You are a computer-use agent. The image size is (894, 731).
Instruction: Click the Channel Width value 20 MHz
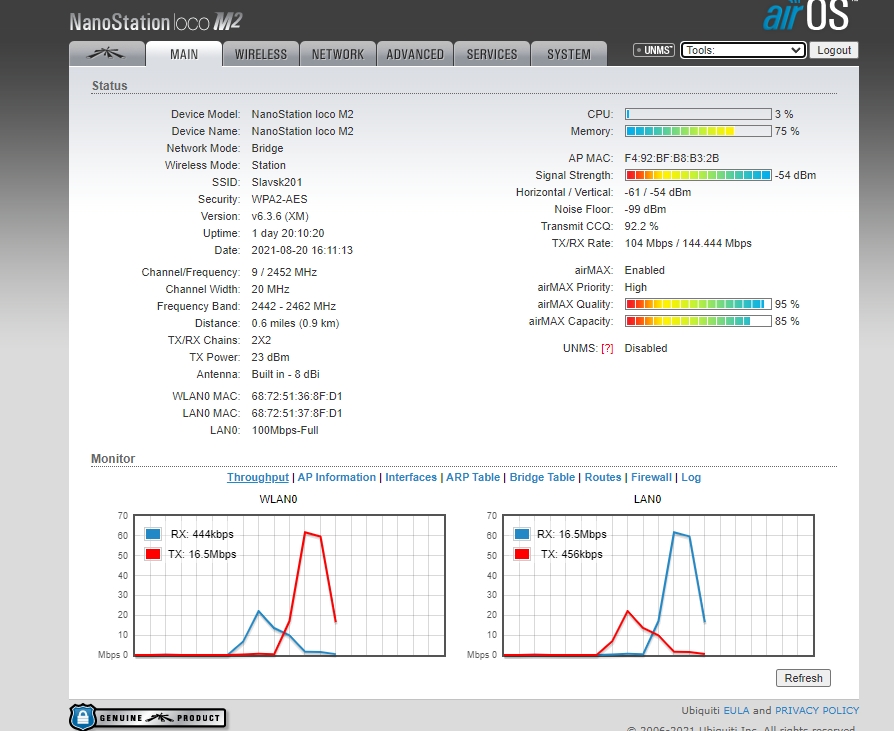[x=270, y=289]
